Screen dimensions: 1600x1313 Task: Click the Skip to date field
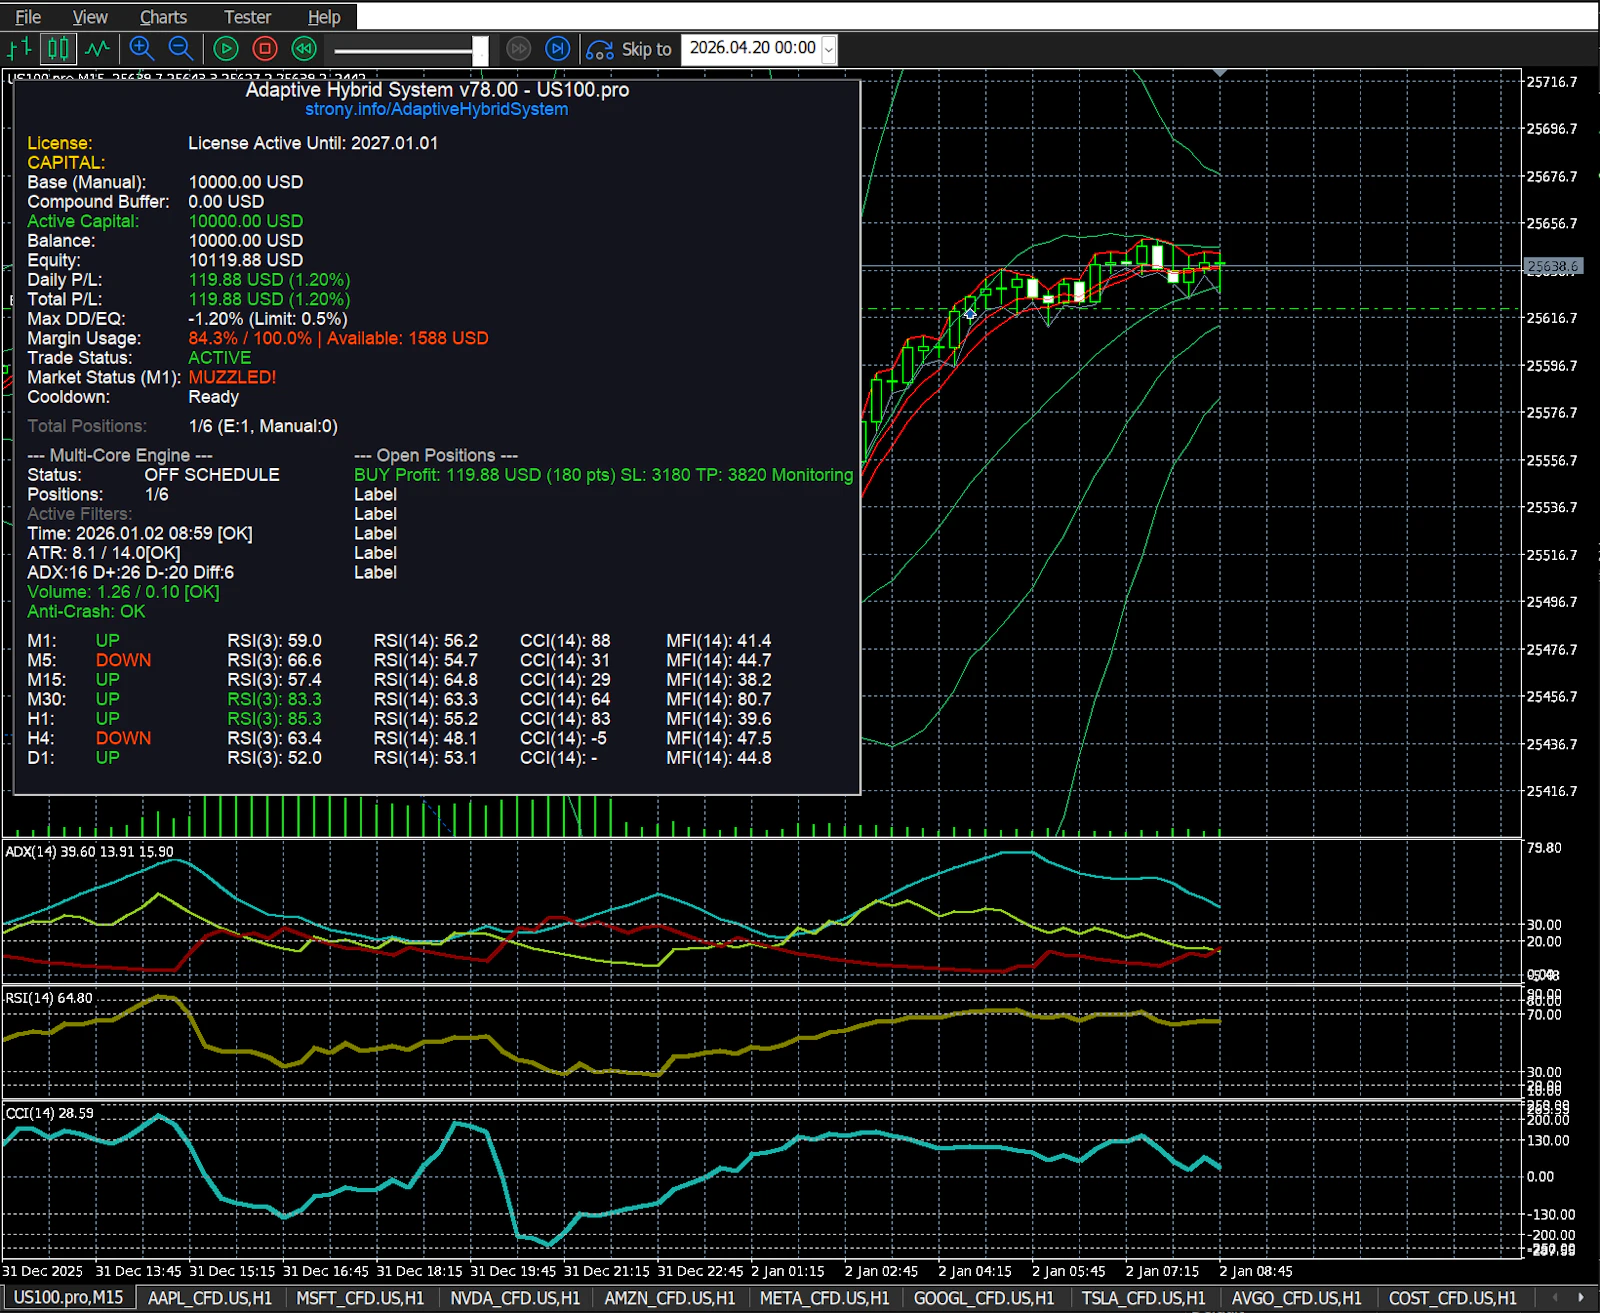coord(752,48)
